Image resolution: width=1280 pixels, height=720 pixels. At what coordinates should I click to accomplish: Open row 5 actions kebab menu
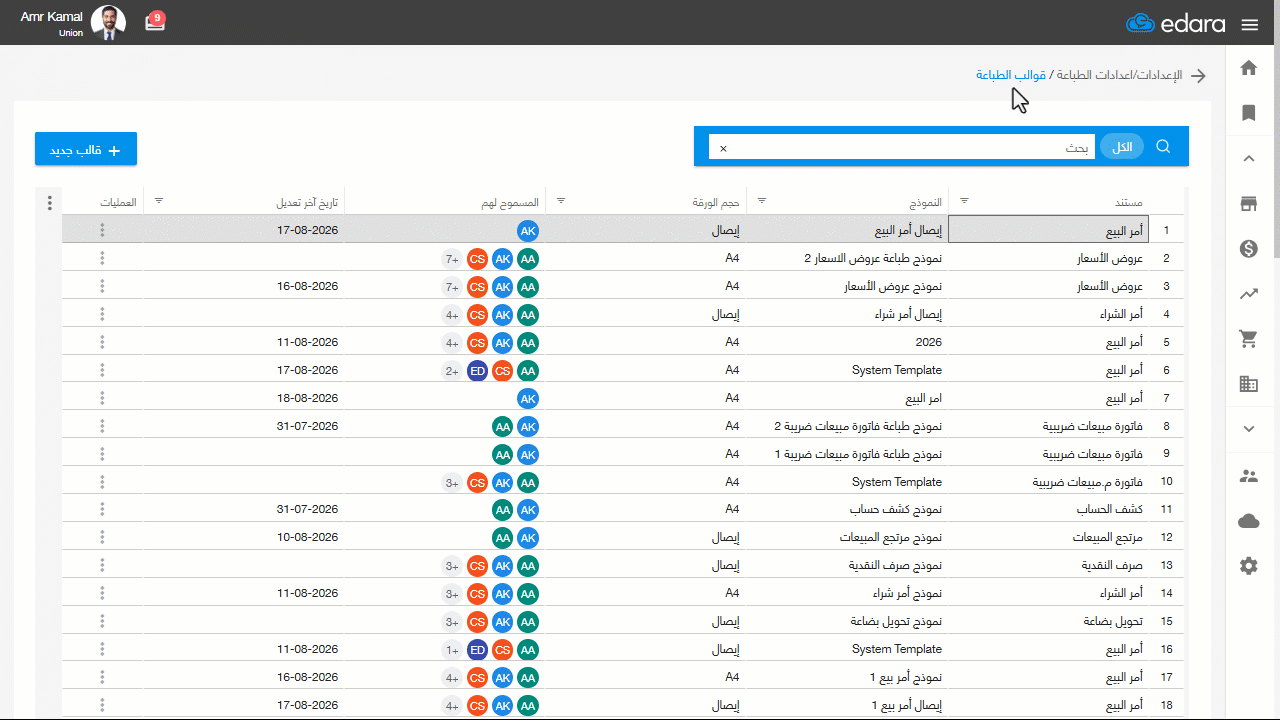pyautogui.click(x=102, y=342)
